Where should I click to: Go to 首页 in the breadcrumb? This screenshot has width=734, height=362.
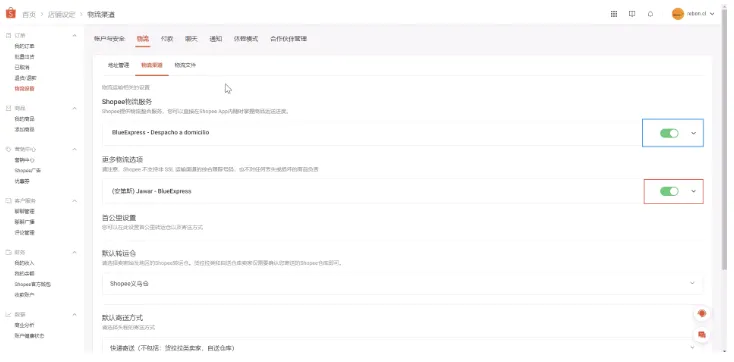pyautogui.click(x=29, y=15)
